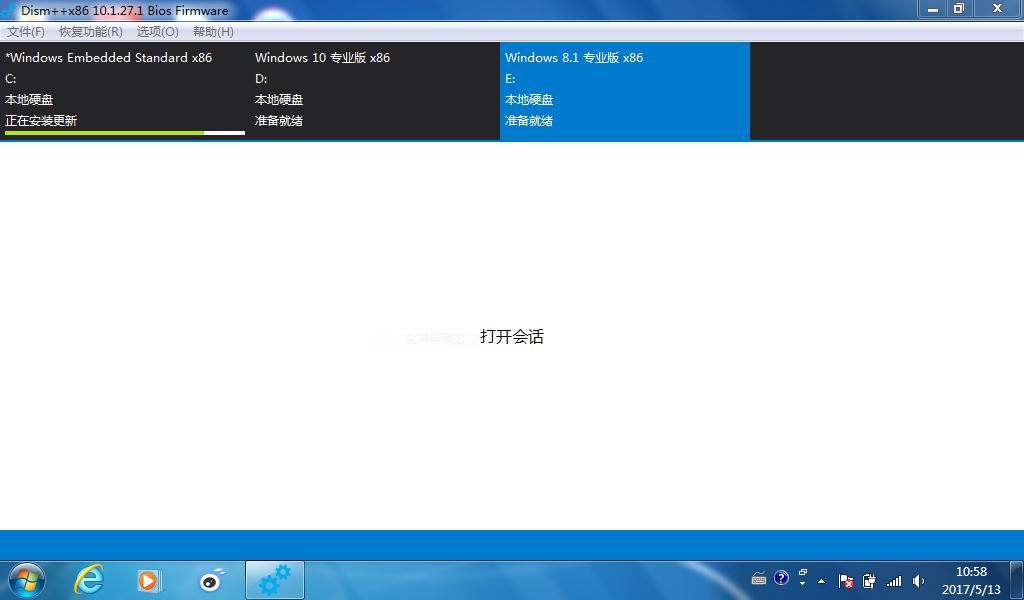The height and width of the screenshot is (600, 1024).
Task: Open the Windows Start menu
Action: click(26, 580)
